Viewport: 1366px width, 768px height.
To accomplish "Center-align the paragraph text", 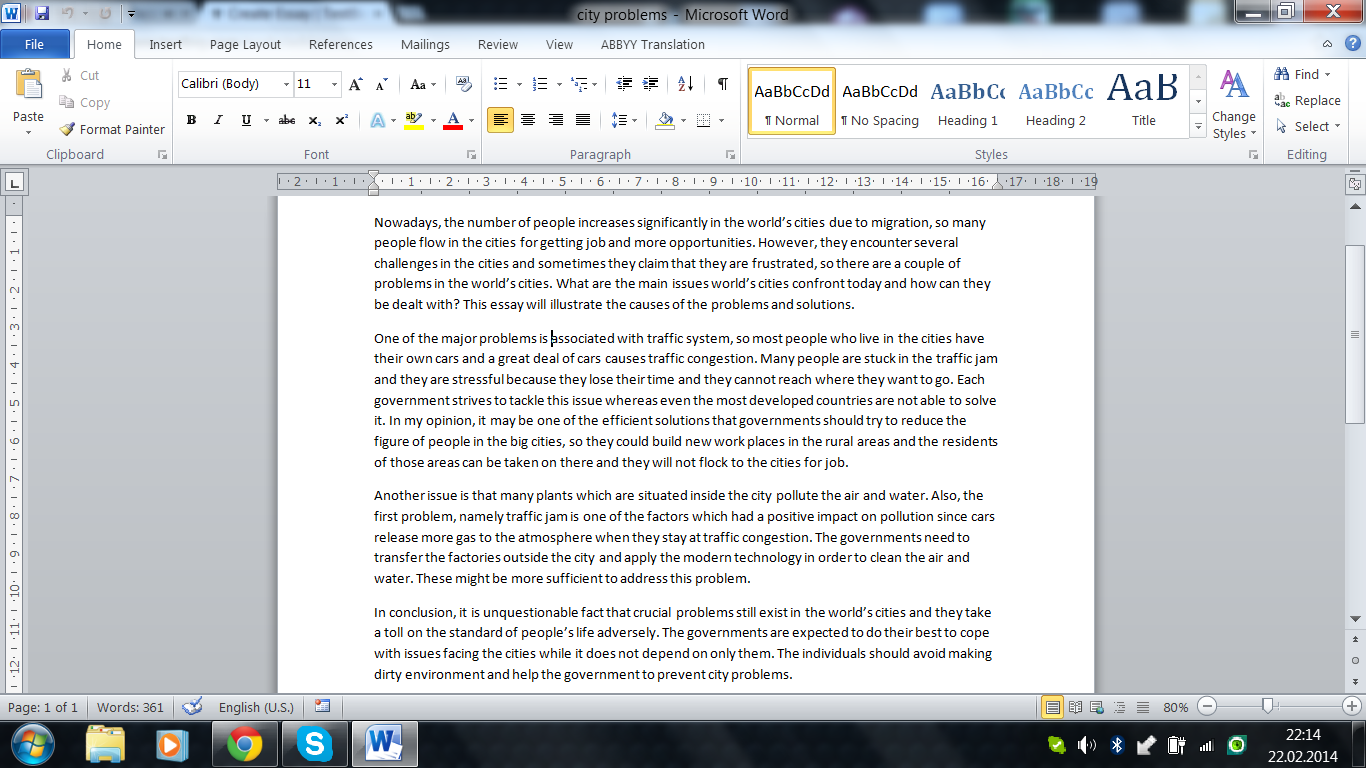I will tap(528, 120).
